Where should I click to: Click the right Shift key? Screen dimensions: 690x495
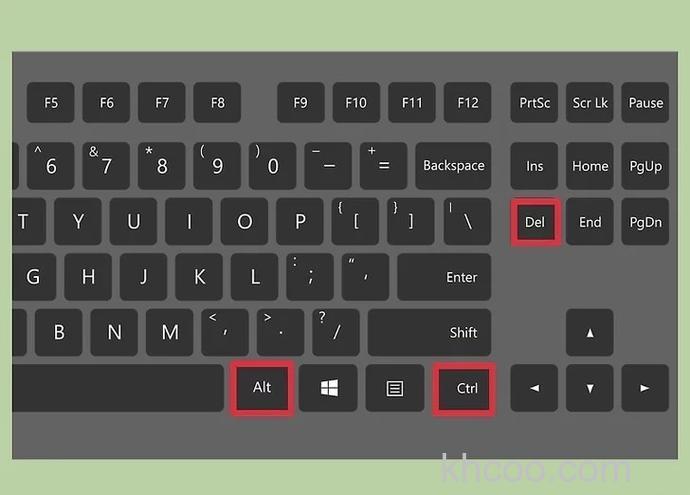pos(429,333)
